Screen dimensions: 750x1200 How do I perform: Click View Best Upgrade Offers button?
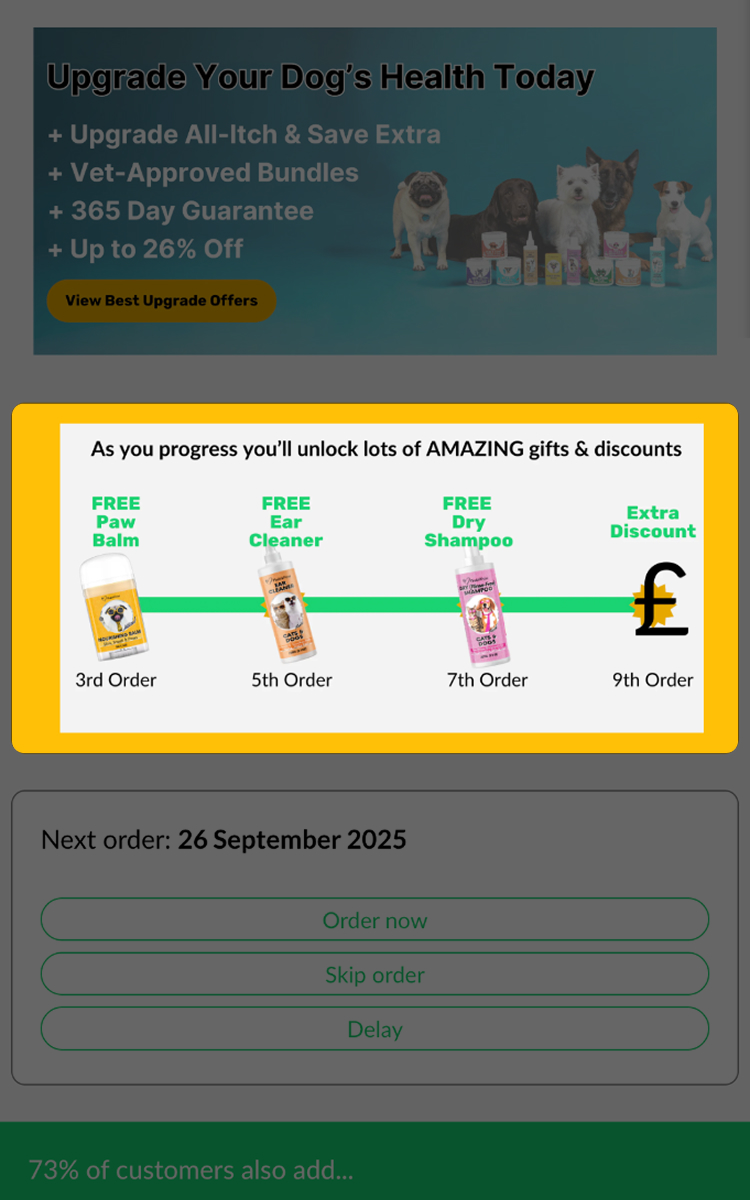[161, 300]
